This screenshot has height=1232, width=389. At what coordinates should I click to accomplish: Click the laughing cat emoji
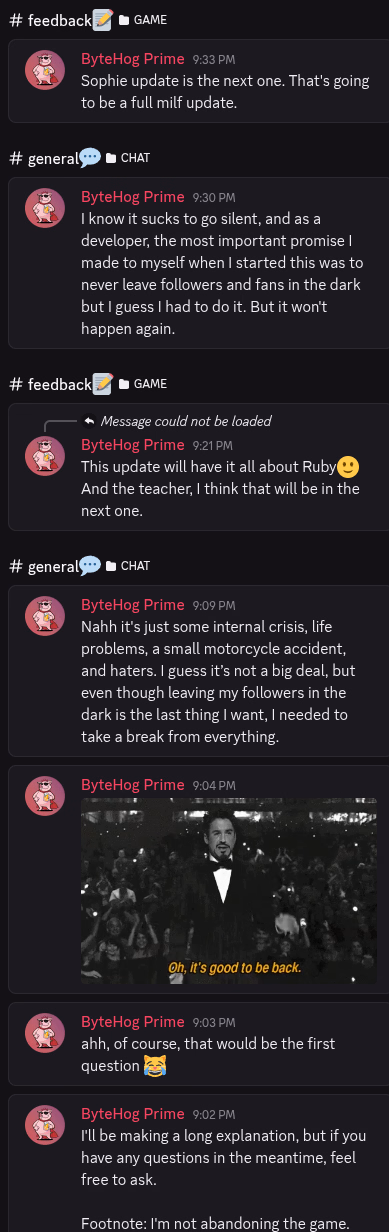pos(155,1065)
